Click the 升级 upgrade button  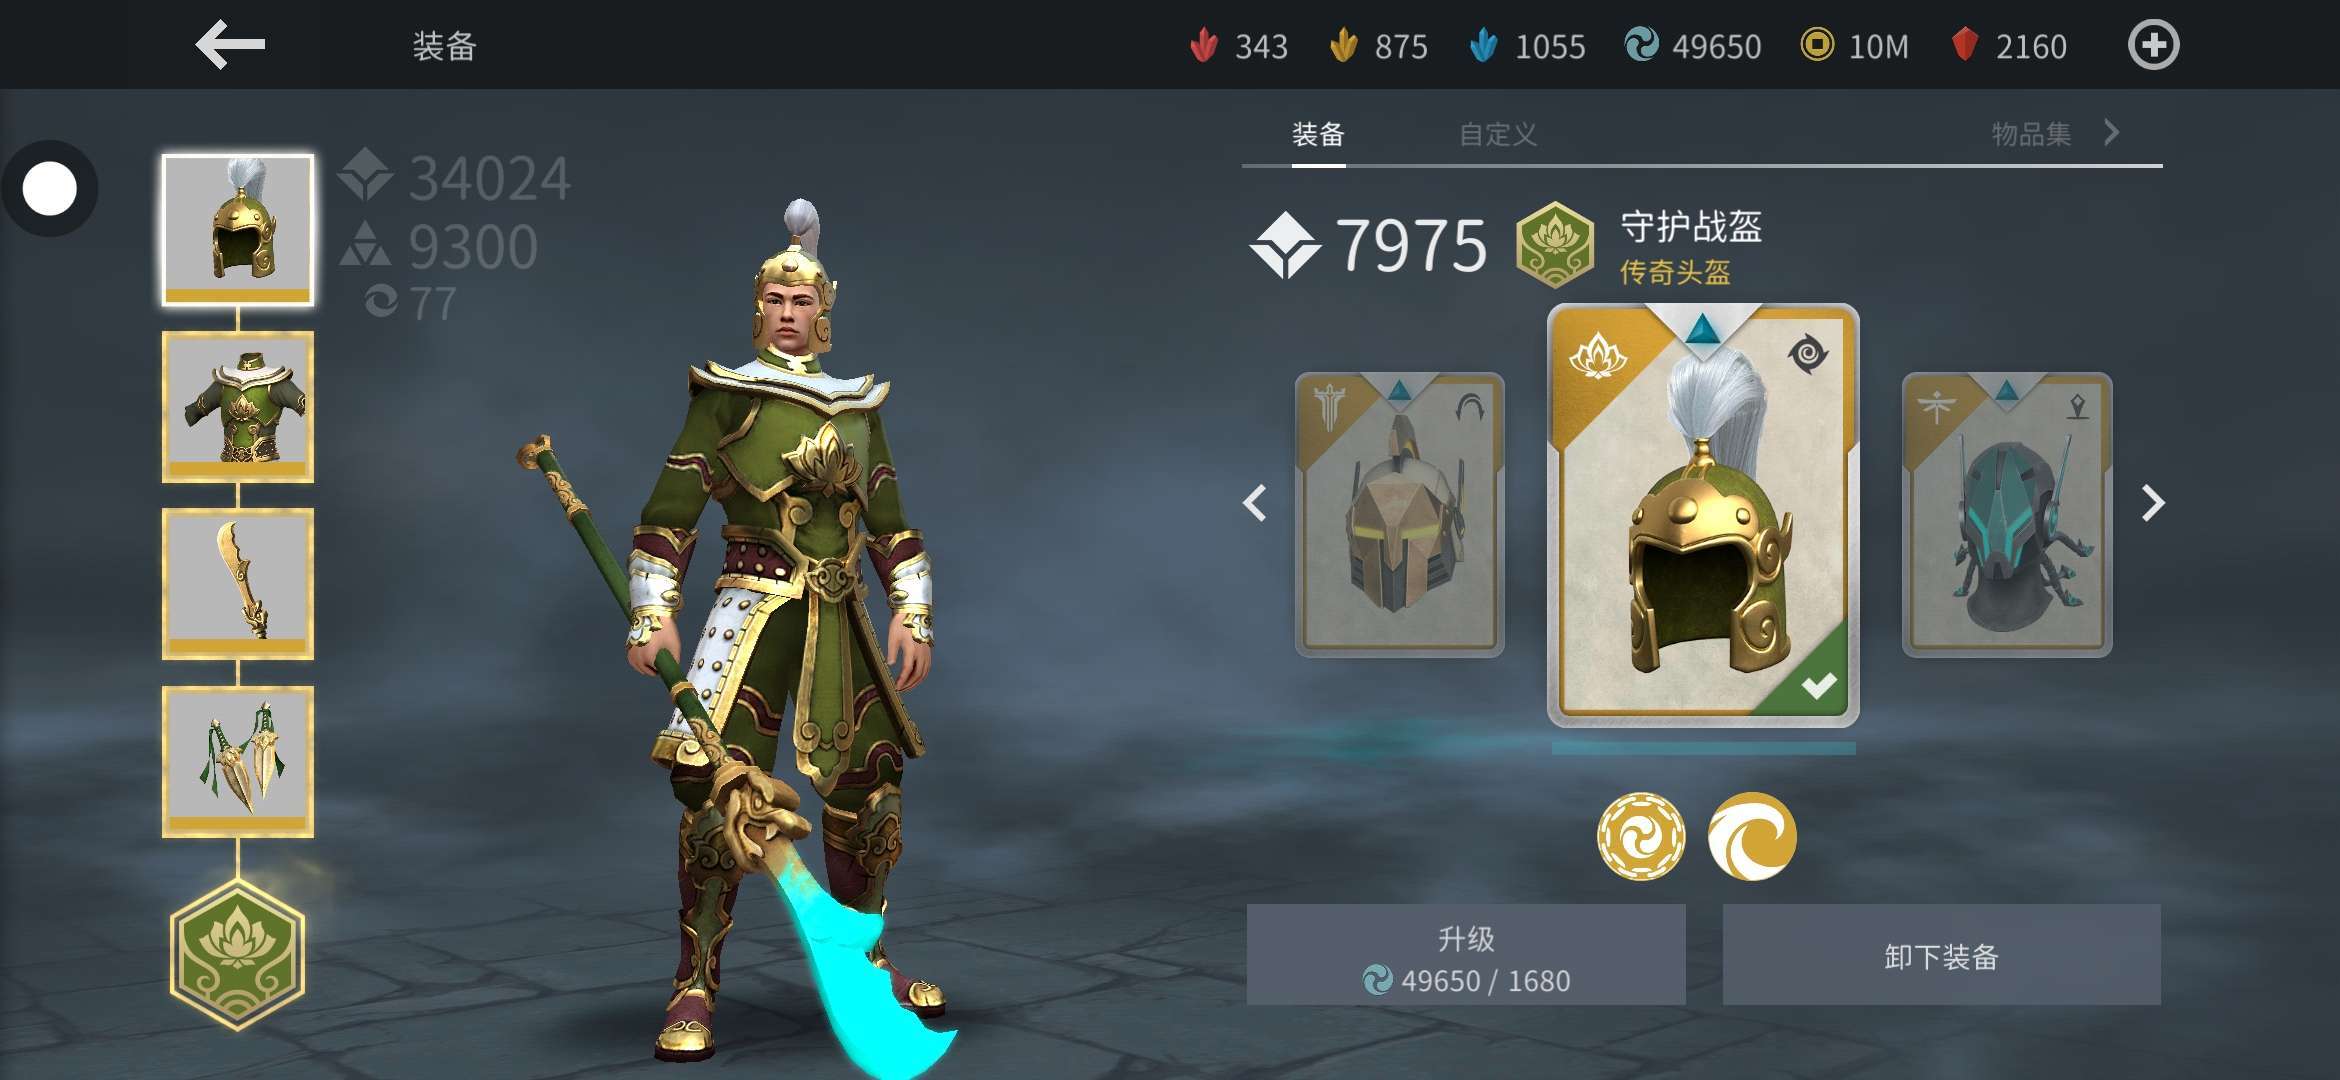1466,954
